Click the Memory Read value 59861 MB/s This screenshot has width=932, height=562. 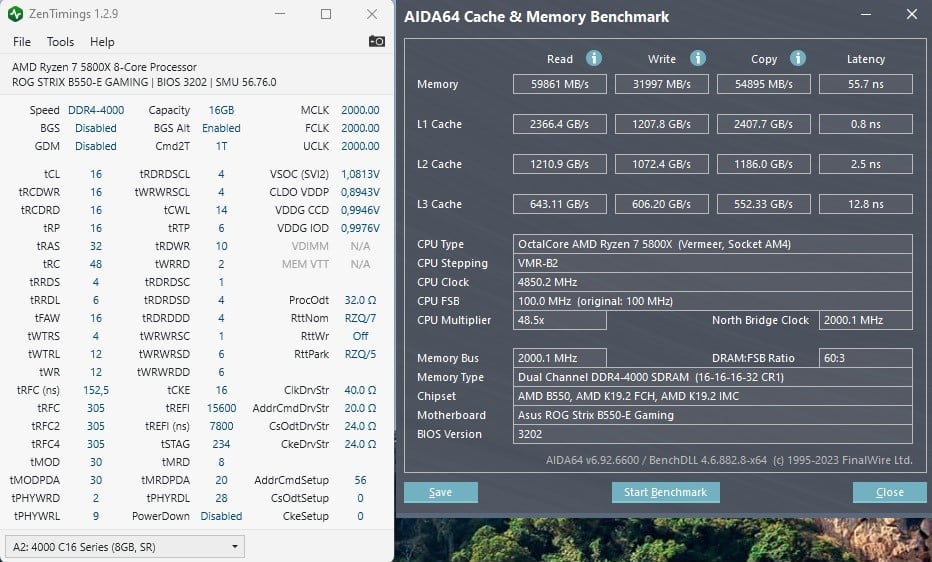pyautogui.click(x=560, y=84)
